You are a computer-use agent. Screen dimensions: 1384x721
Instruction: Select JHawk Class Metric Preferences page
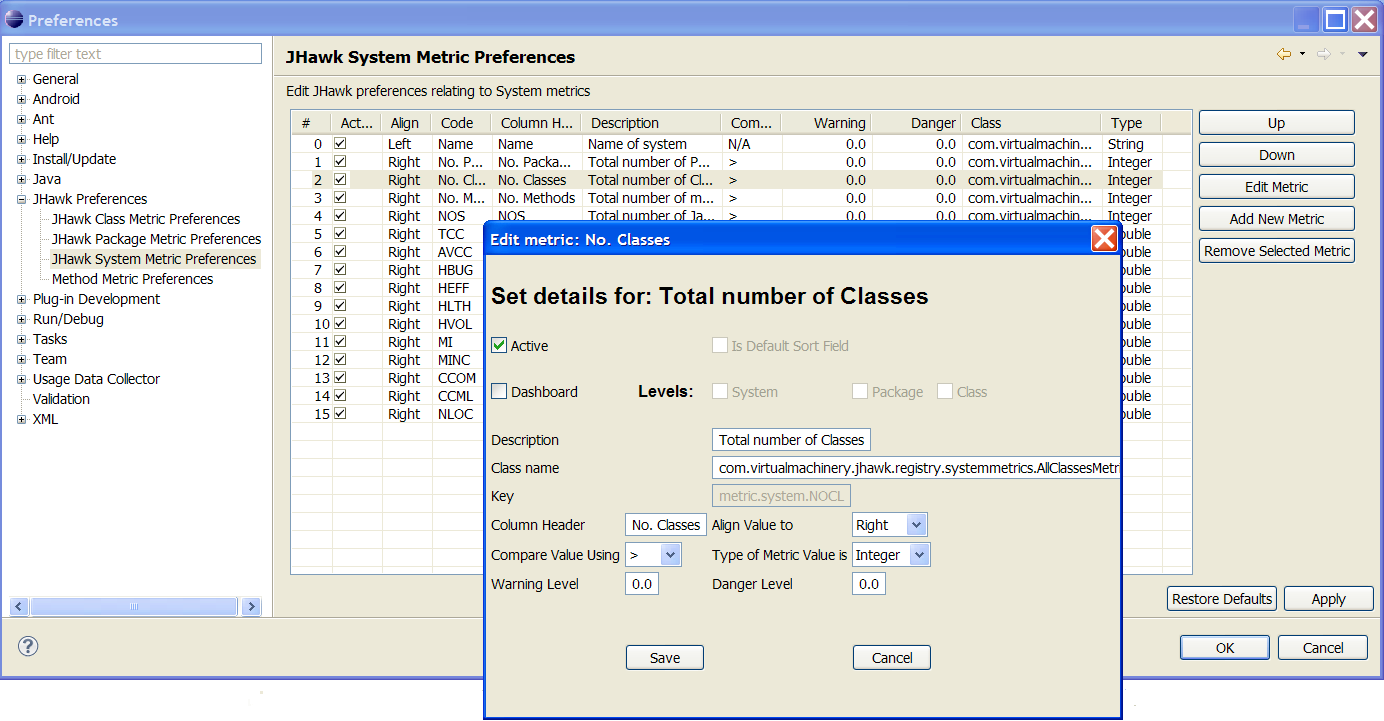click(146, 219)
